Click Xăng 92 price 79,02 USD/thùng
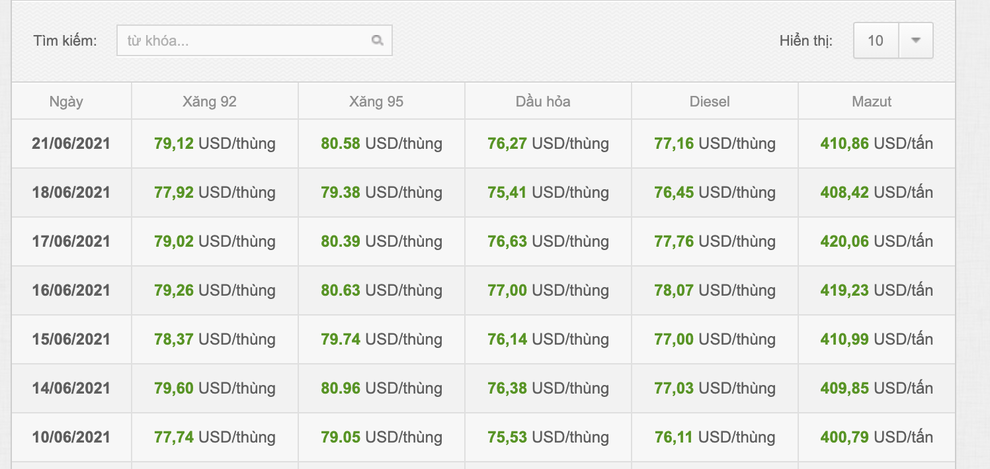Image resolution: width=990 pixels, height=469 pixels. [x=215, y=242]
